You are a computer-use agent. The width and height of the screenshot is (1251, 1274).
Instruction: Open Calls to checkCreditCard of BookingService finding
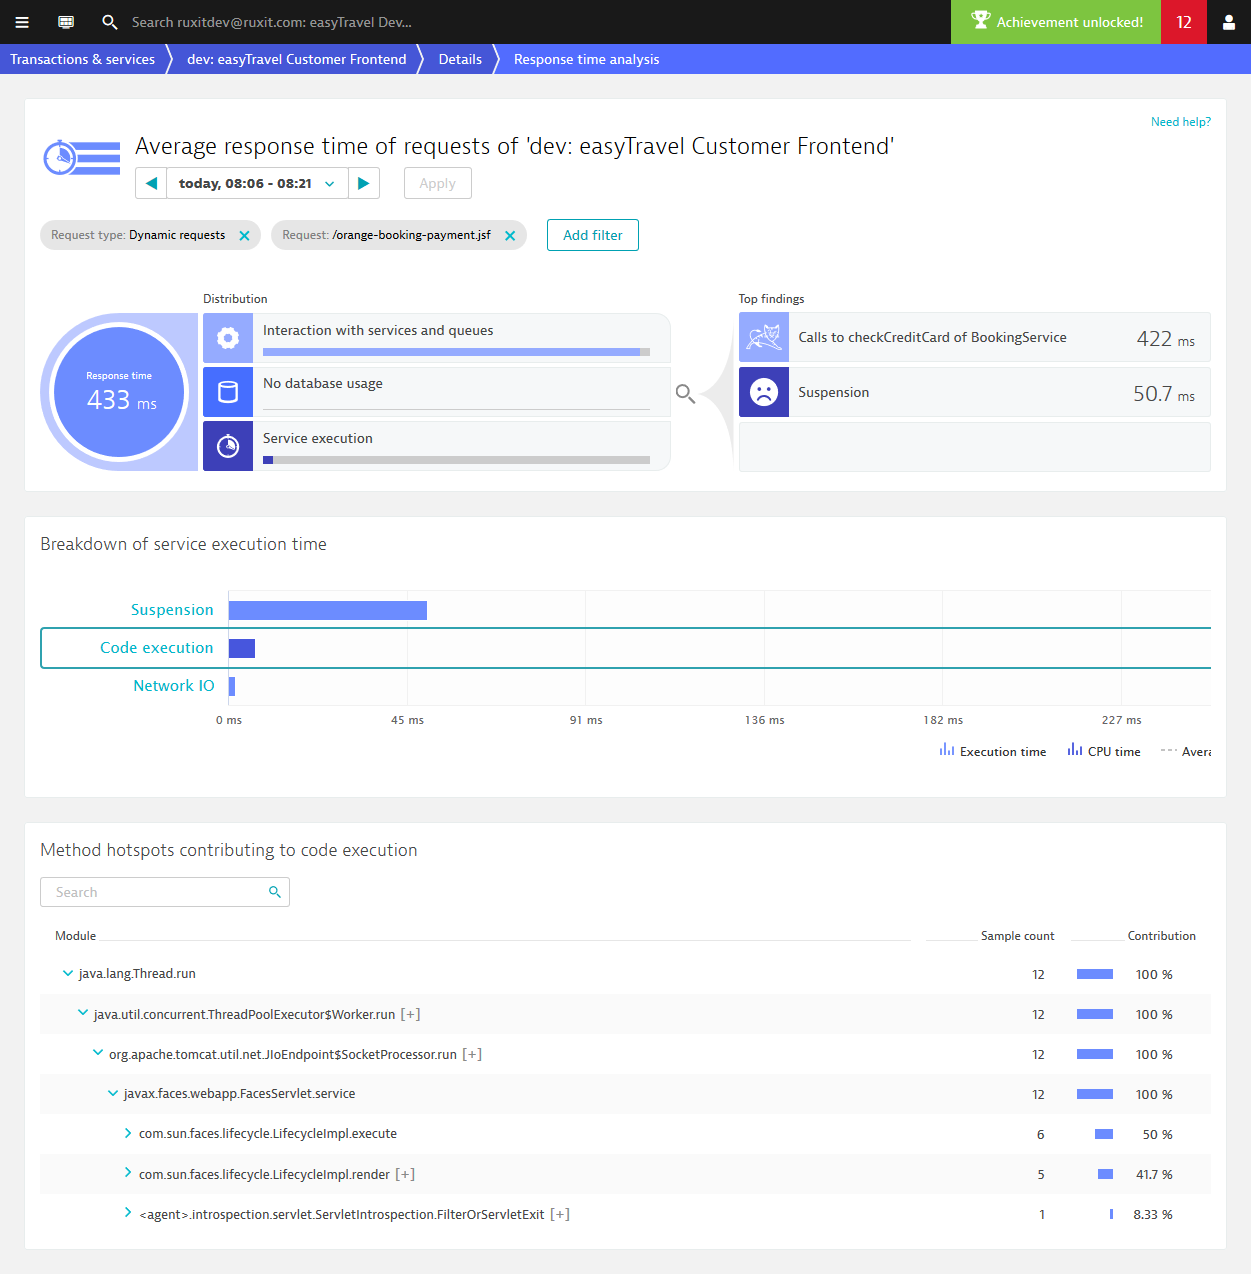click(x=975, y=337)
